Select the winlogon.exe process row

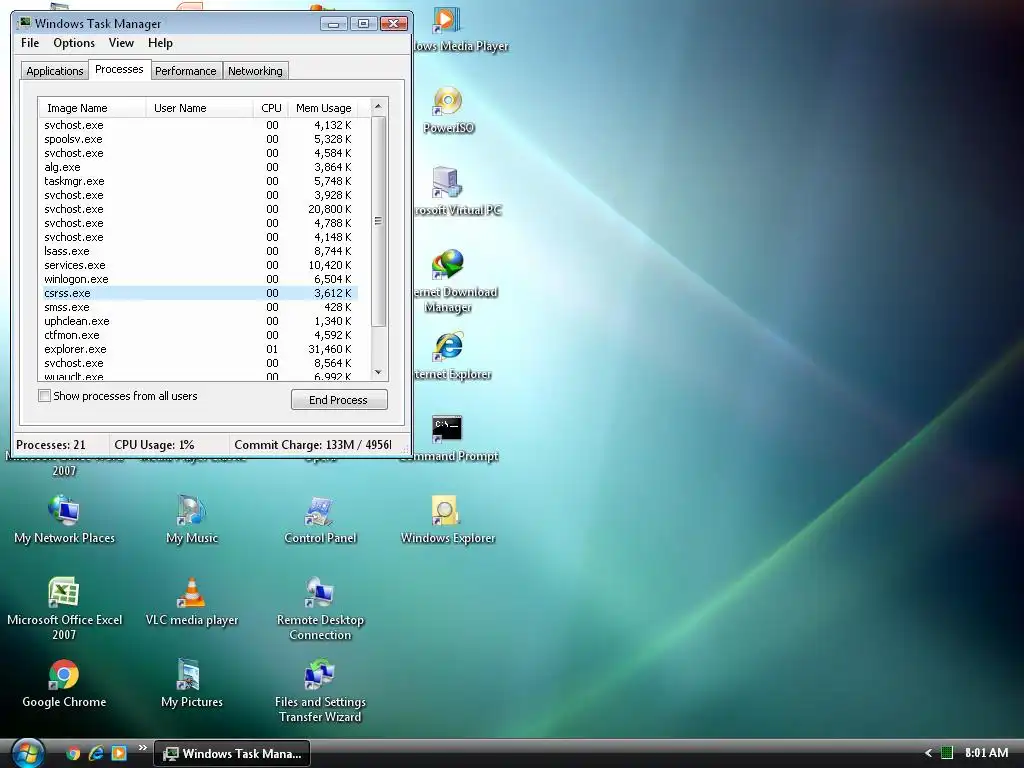(200, 279)
